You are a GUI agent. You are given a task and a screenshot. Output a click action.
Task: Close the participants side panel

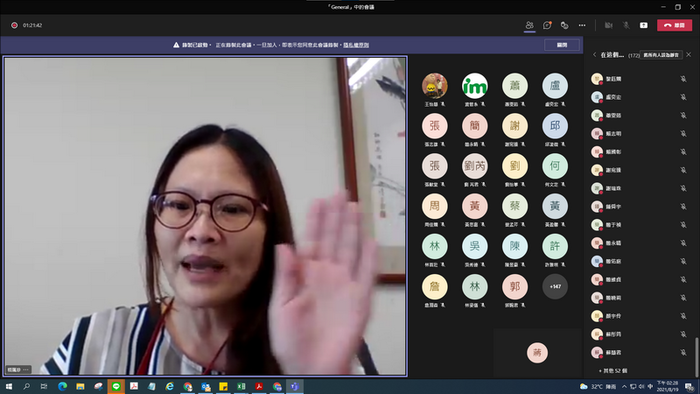(688, 54)
